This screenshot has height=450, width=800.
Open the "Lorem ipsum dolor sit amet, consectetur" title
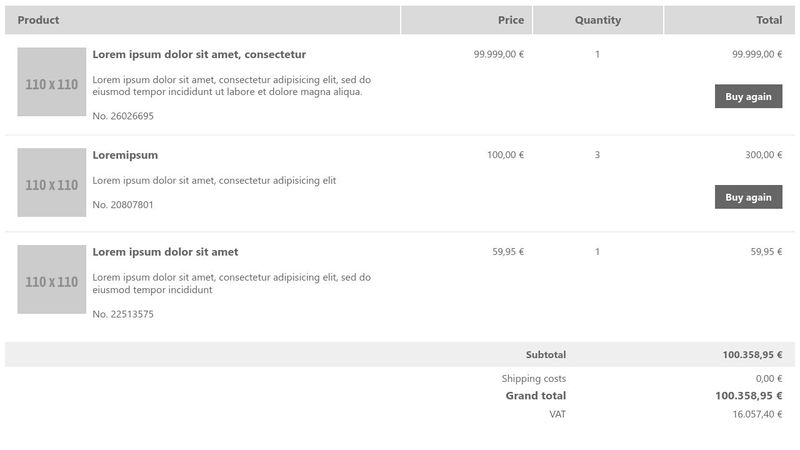(x=199, y=54)
